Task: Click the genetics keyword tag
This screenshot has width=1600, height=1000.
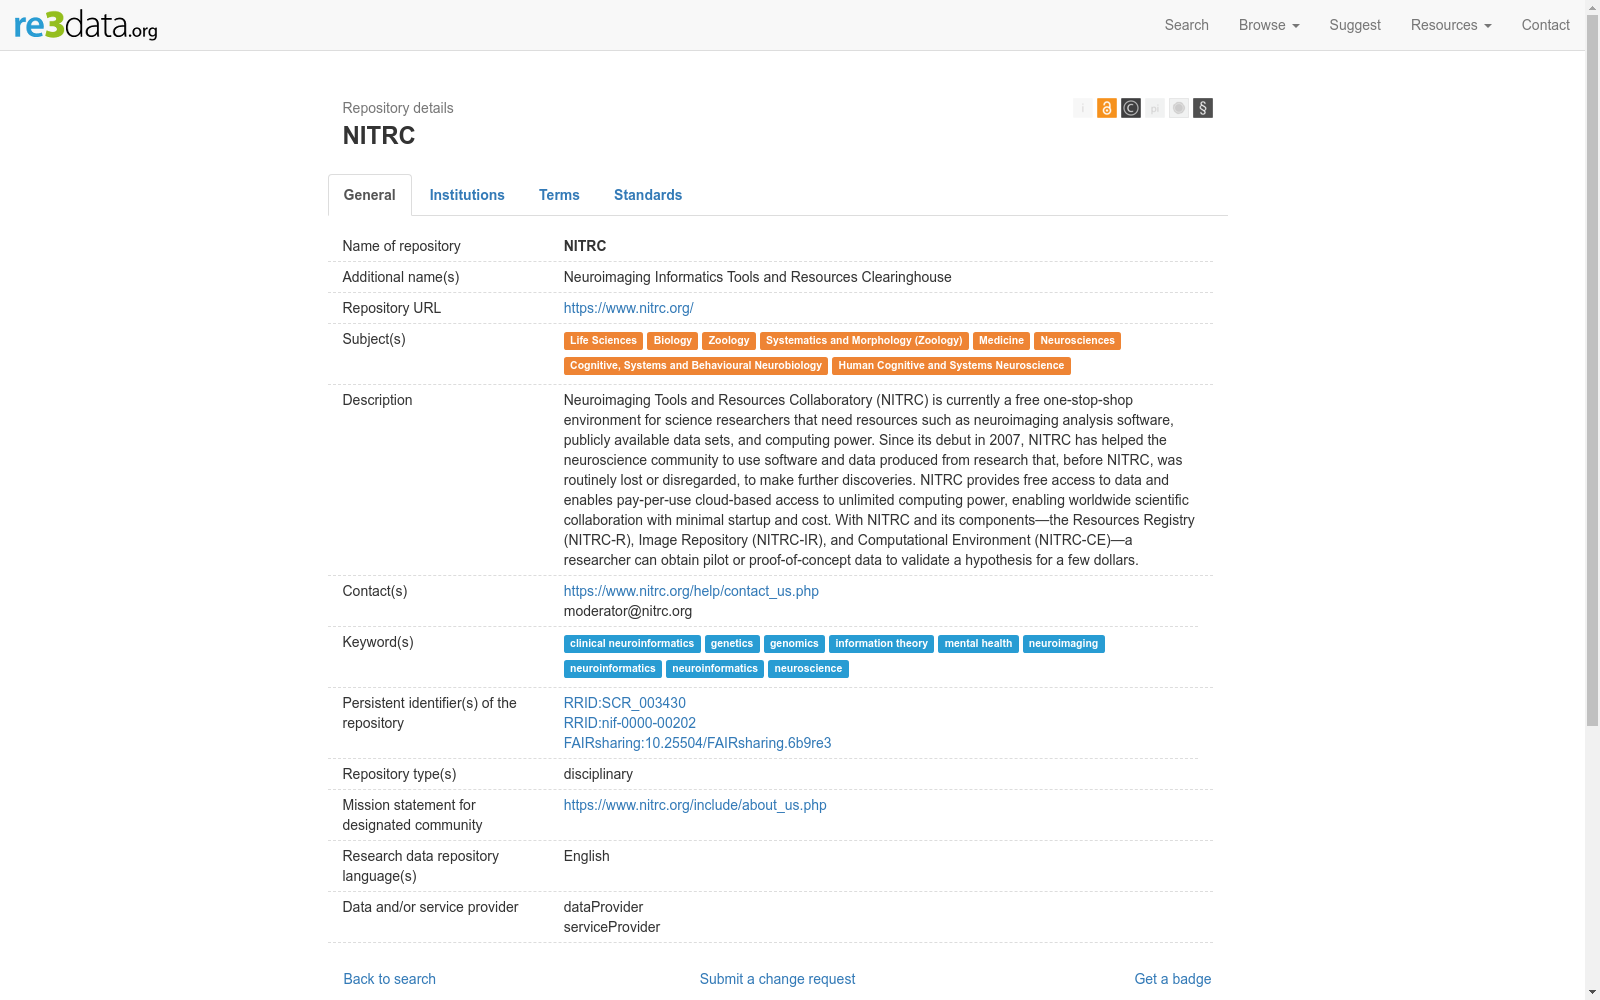Action: pyautogui.click(x=732, y=644)
